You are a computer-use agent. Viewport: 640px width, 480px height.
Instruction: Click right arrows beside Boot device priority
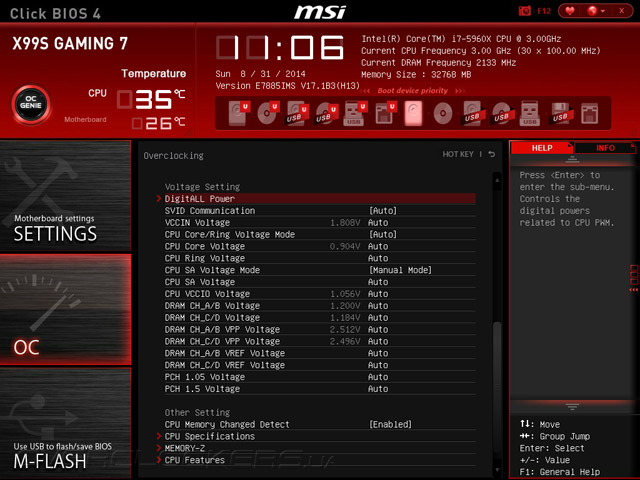click(460, 91)
